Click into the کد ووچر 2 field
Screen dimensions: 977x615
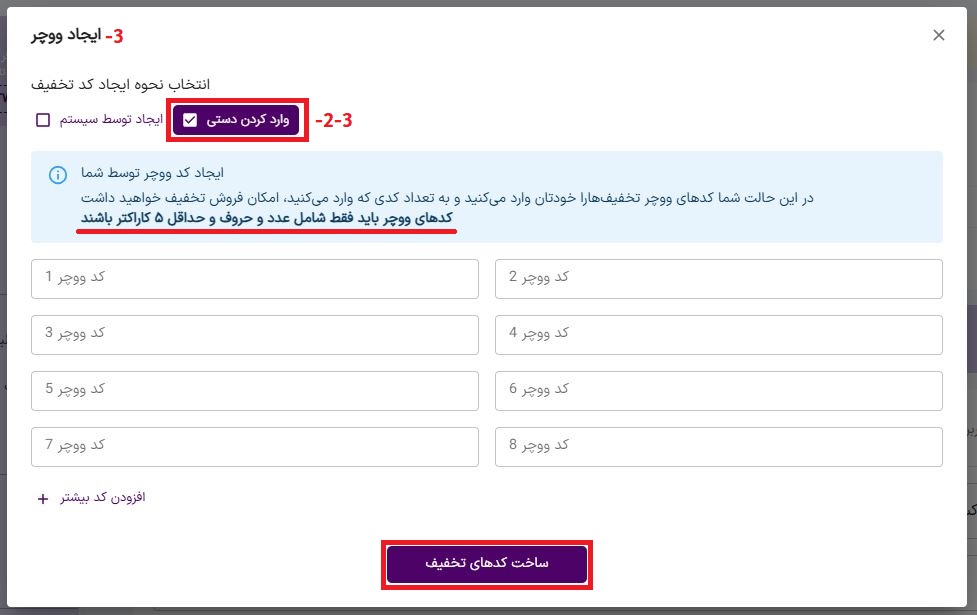point(718,278)
